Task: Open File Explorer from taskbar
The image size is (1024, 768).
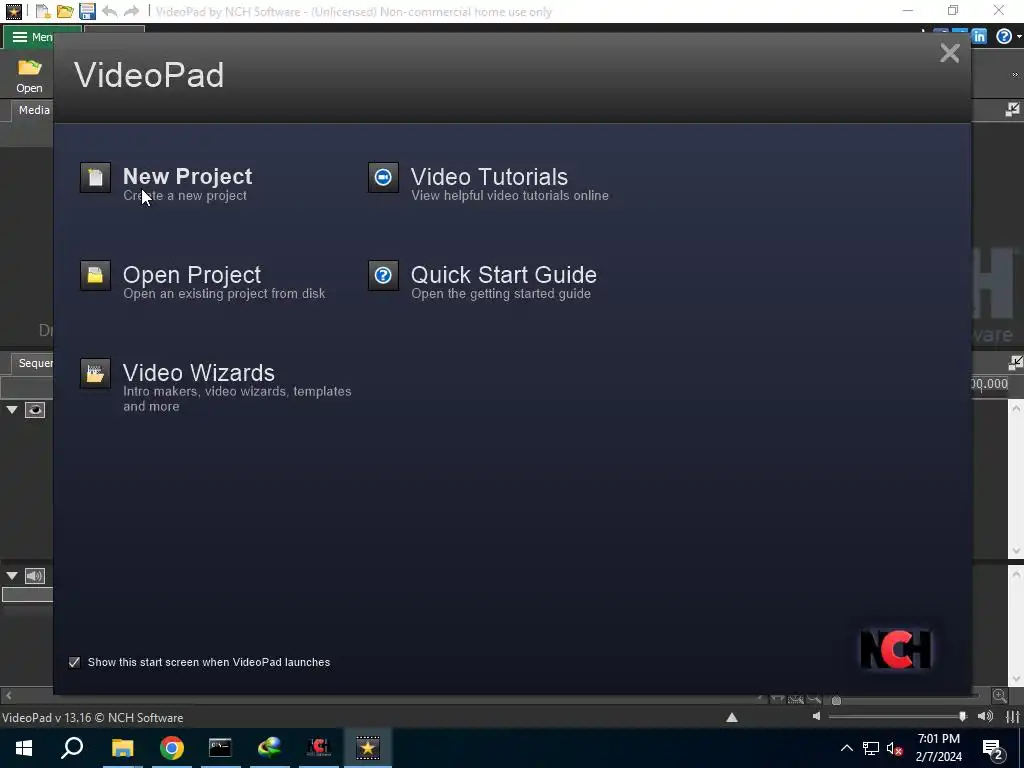Action: tap(122, 748)
